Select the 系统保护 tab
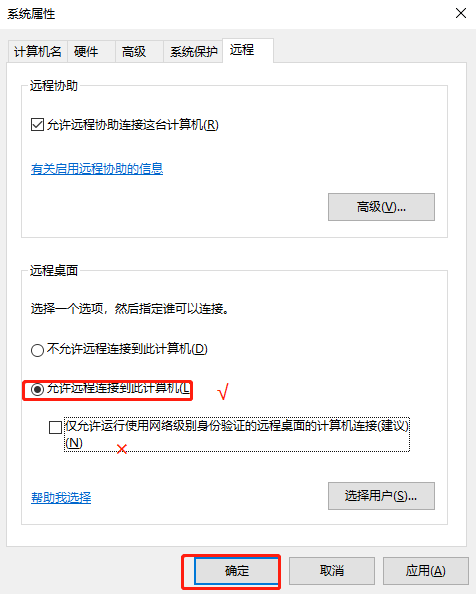The image size is (476, 594). 193,51
